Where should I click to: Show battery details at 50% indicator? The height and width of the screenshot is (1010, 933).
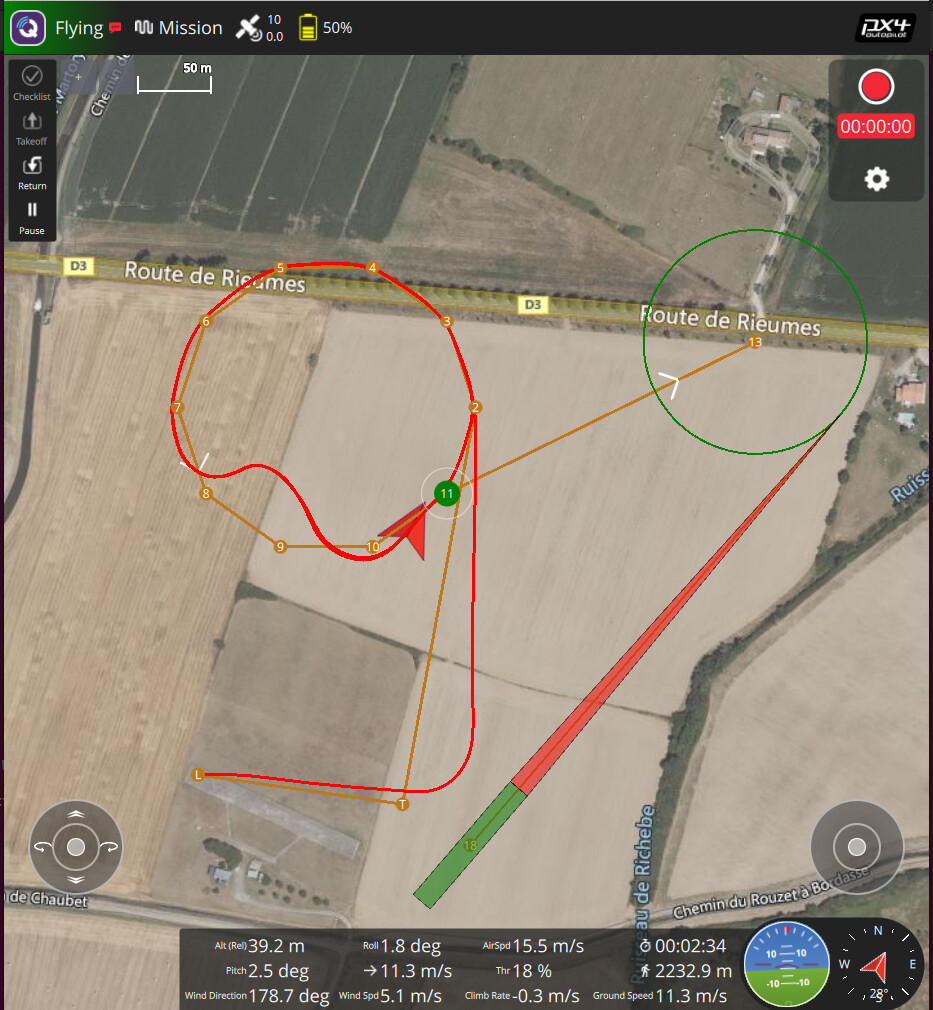325,28
